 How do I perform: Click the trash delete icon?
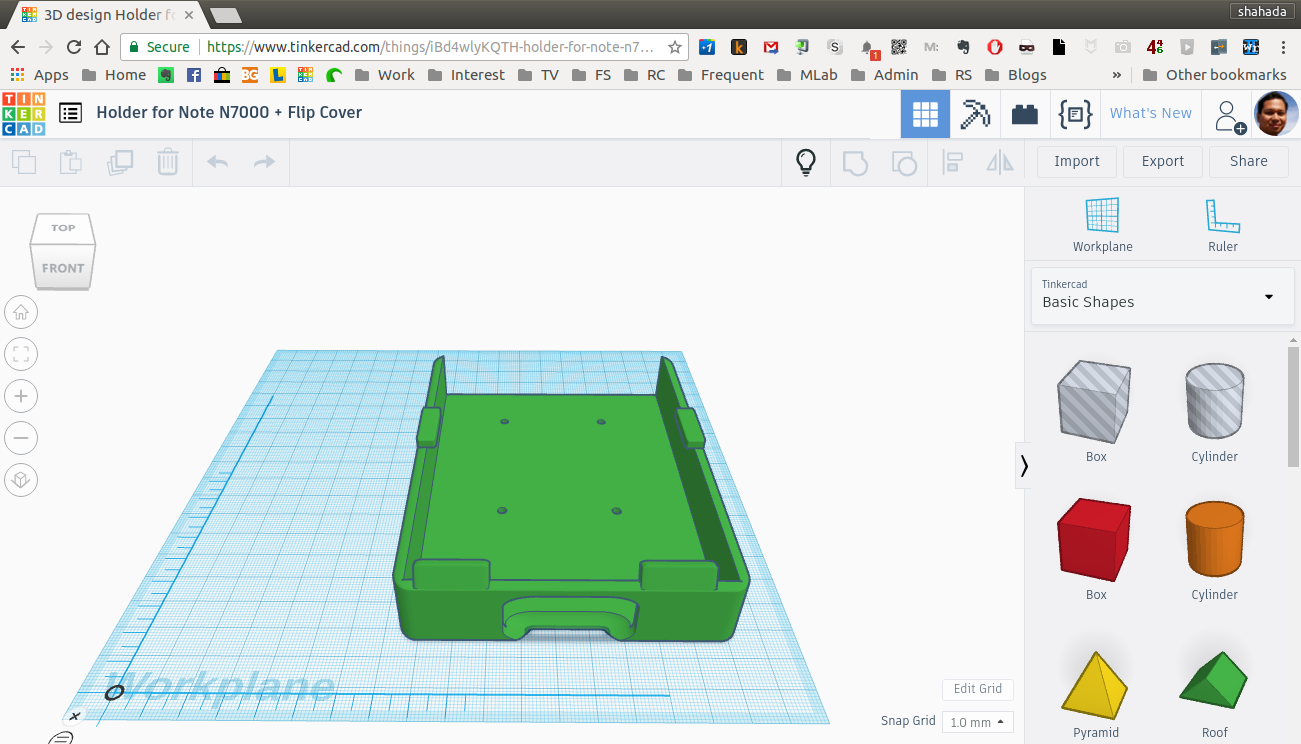(x=168, y=162)
